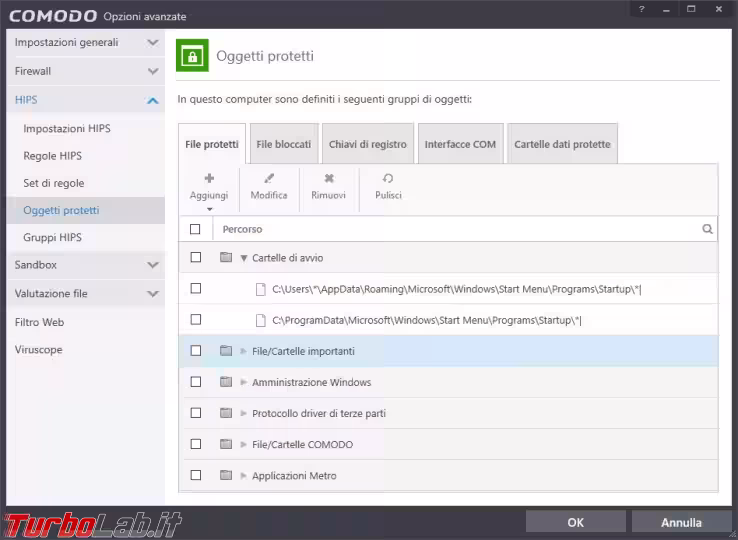The height and width of the screenshot is (540, 738).
Task: Click the Pulisci refresh icon
Action: click(388, 178)
